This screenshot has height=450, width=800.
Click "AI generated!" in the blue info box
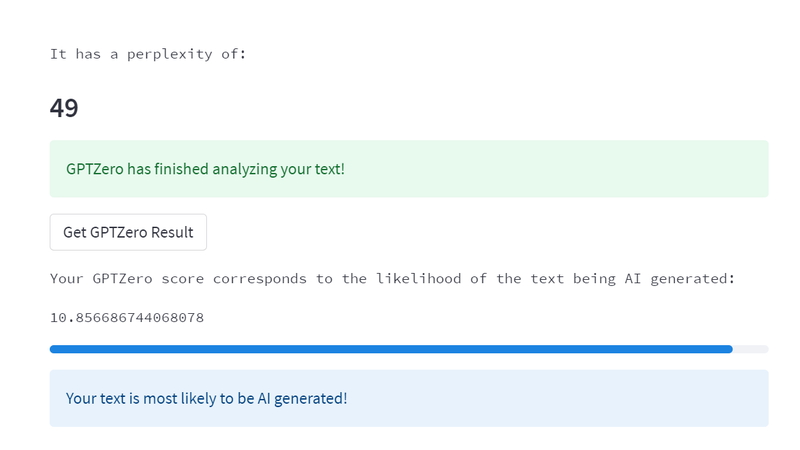[302, 398]
